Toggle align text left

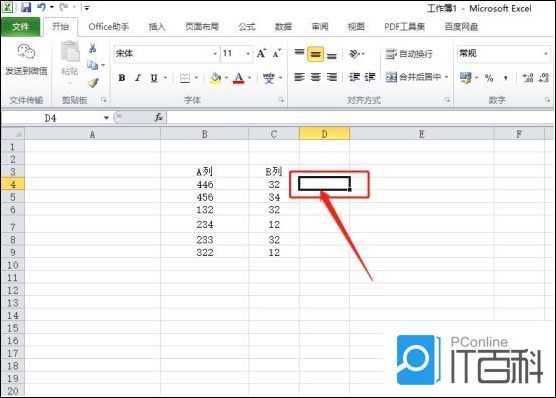299,77
